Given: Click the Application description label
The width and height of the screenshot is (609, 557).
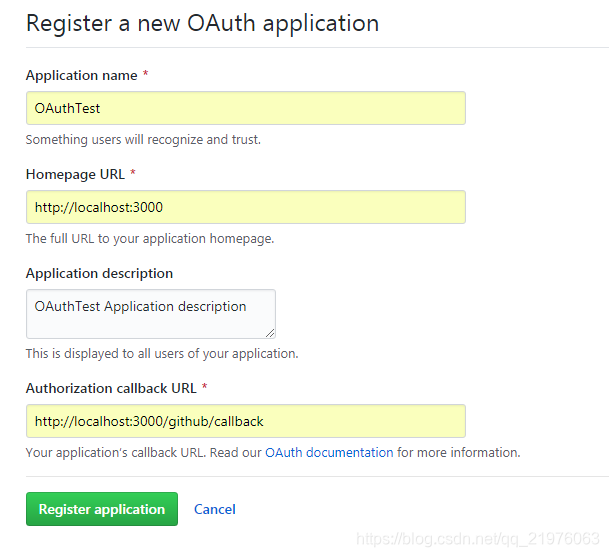Looking at the screenshot, I should pyautogui.click(x=99, y=273).
